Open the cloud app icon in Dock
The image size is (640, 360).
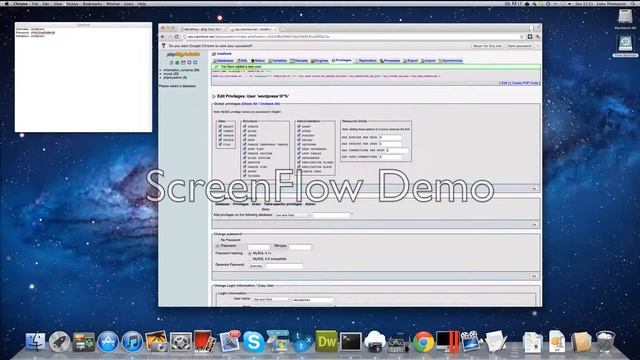point(375,341)
